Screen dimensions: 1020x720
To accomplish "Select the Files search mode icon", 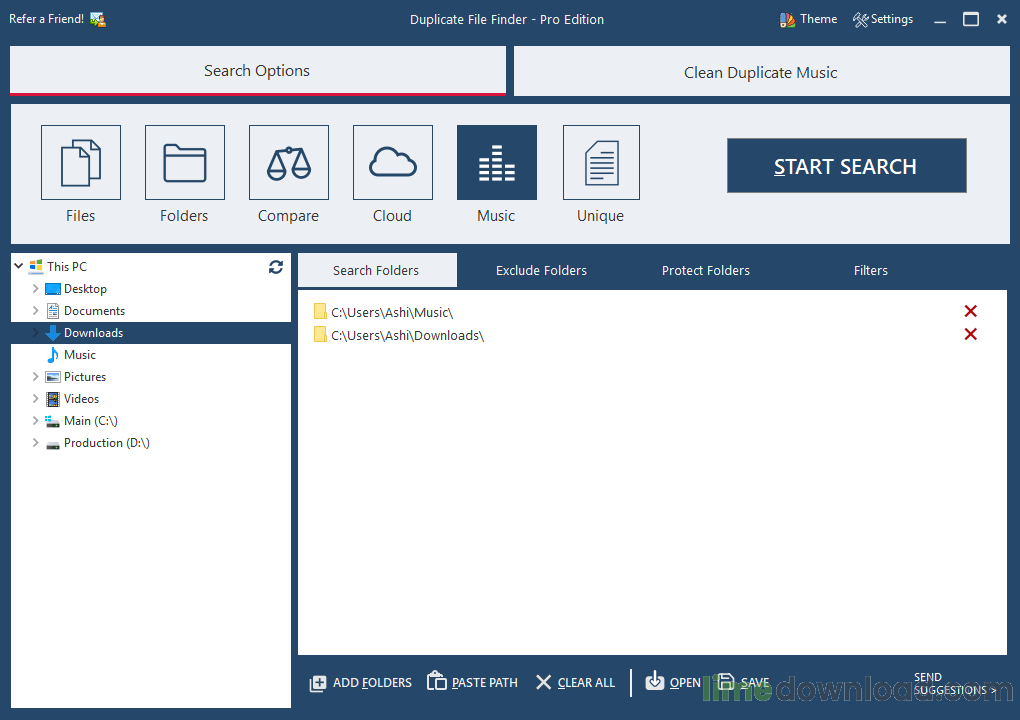I will (81, 163).
